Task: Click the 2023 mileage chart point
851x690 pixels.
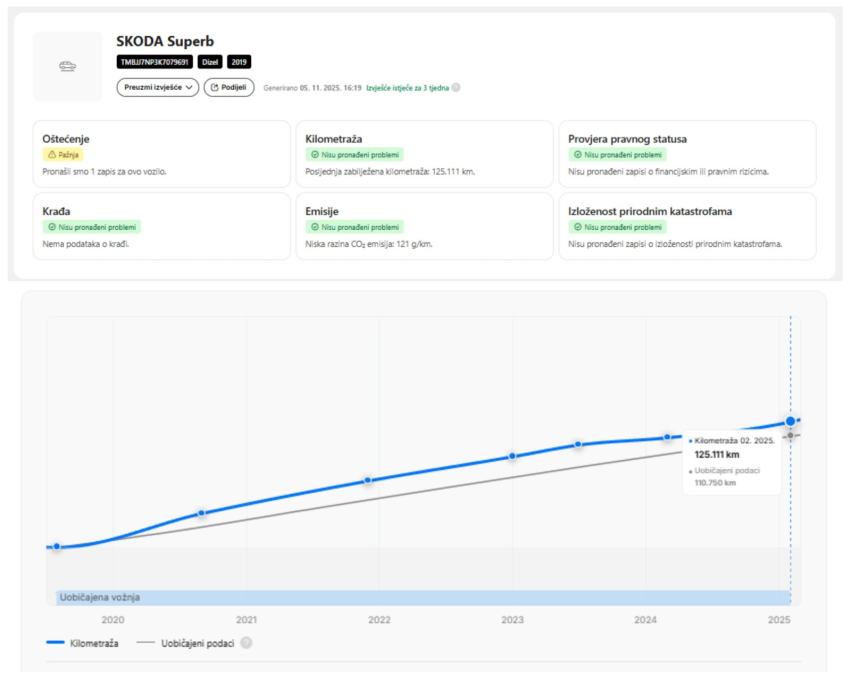Action: tap(512, 456)
